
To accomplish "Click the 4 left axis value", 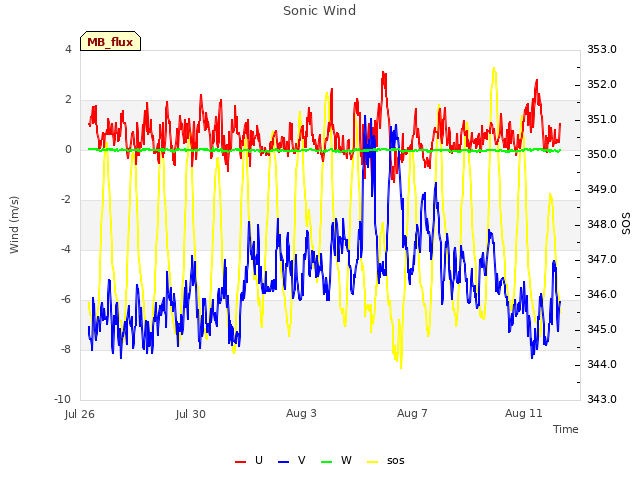I will coord(68,49).
